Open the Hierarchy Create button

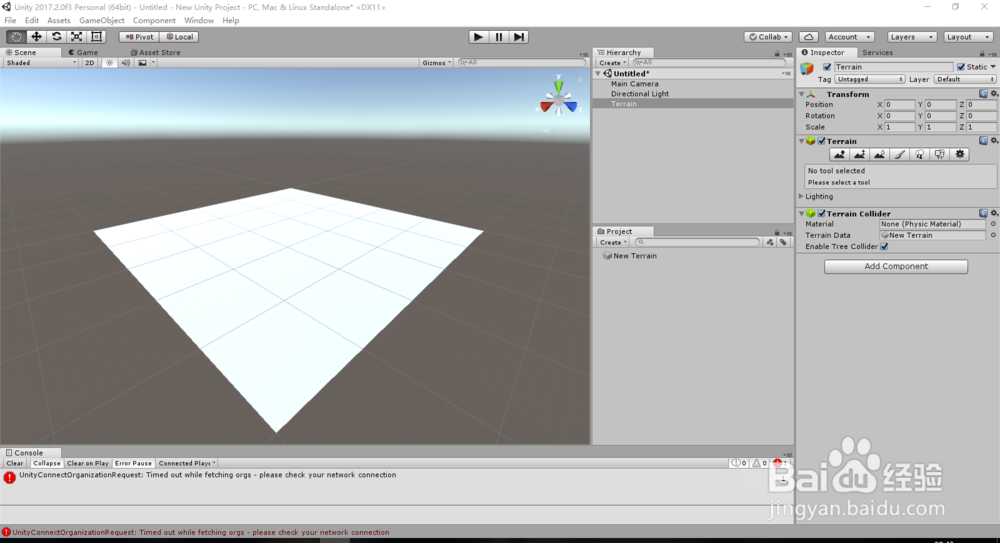tap(613, 63)
